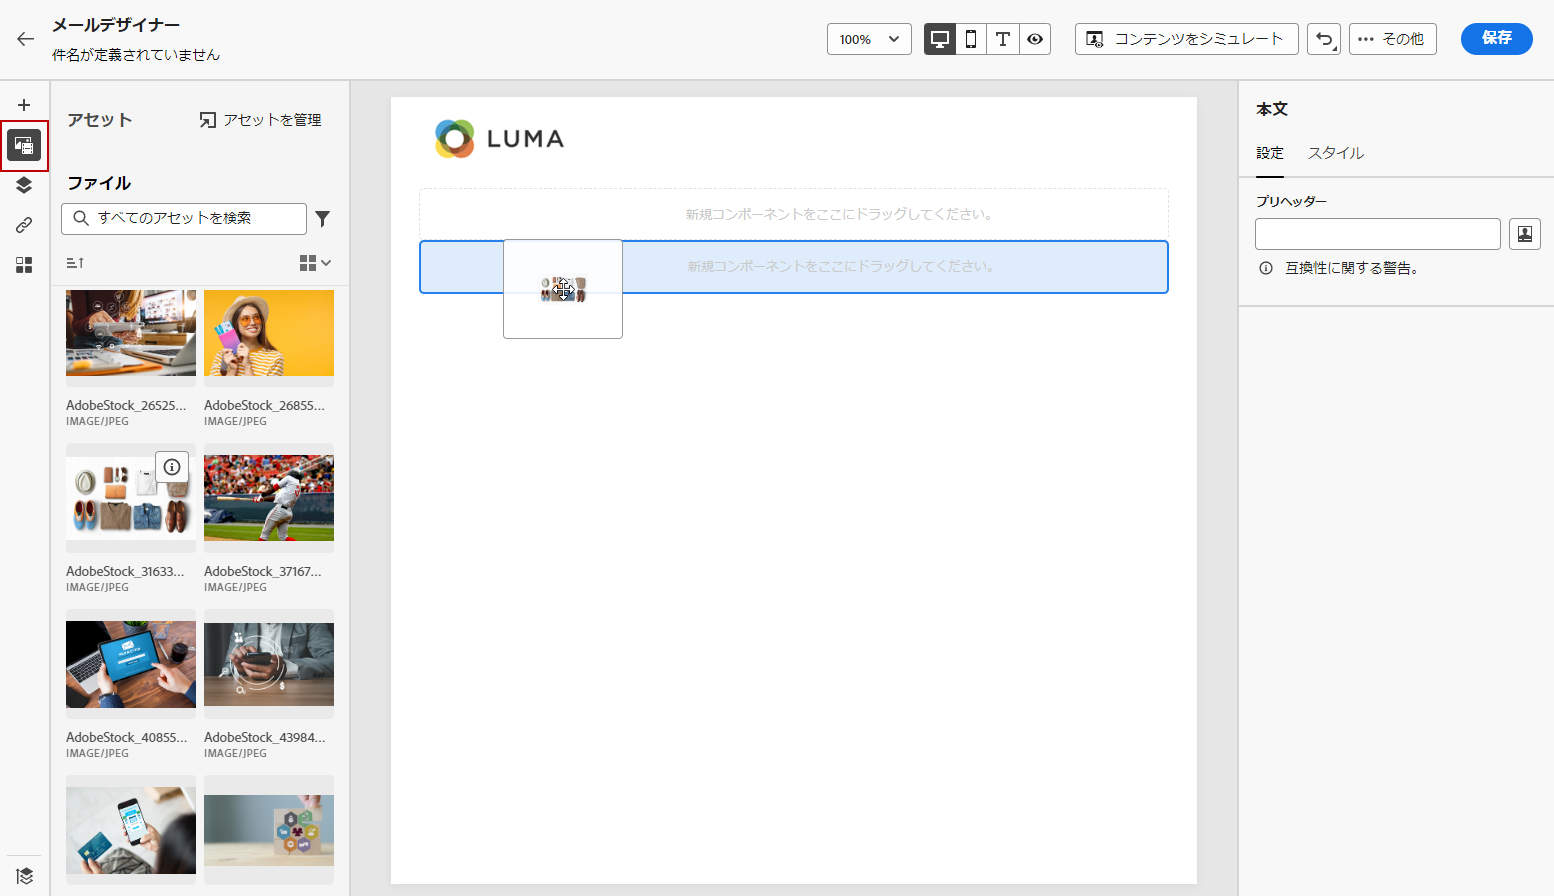
Task: Switch to the 設定 tab
Action: (x=1270, y=153)
